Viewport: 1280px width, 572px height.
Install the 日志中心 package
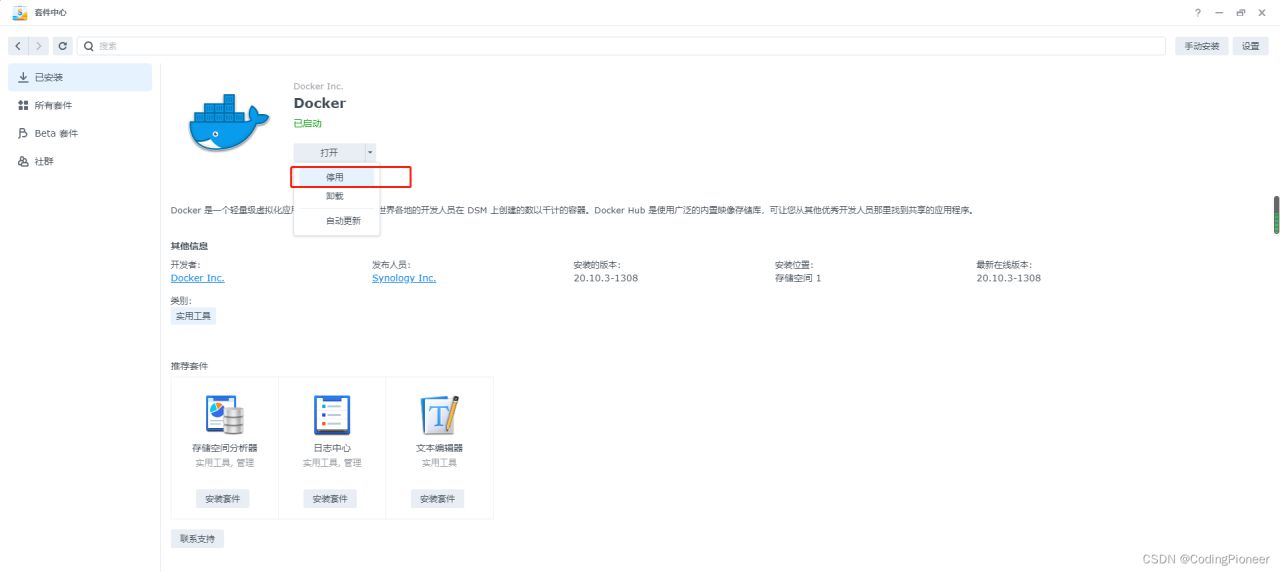(330, 499)
